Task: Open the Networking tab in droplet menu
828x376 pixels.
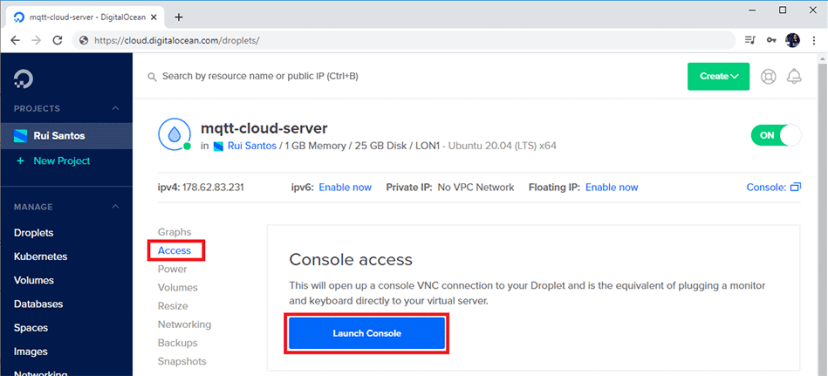Action: [x=184, y=324]
